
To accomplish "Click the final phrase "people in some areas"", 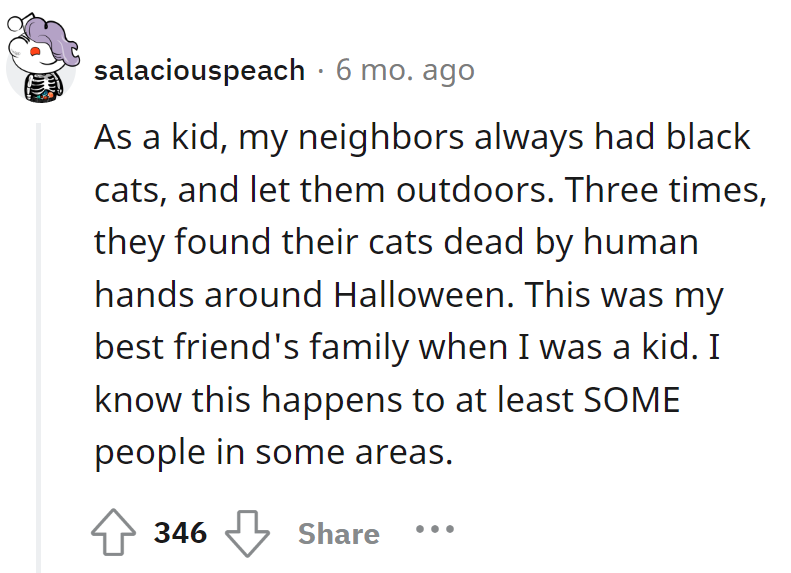I will point(273,453).
